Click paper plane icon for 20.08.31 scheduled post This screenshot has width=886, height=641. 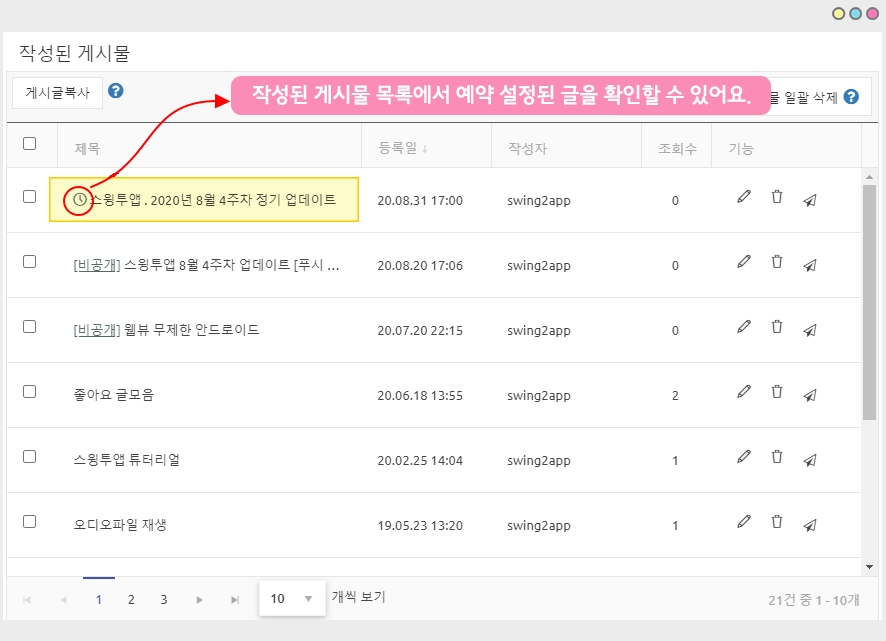pos(810,199)
